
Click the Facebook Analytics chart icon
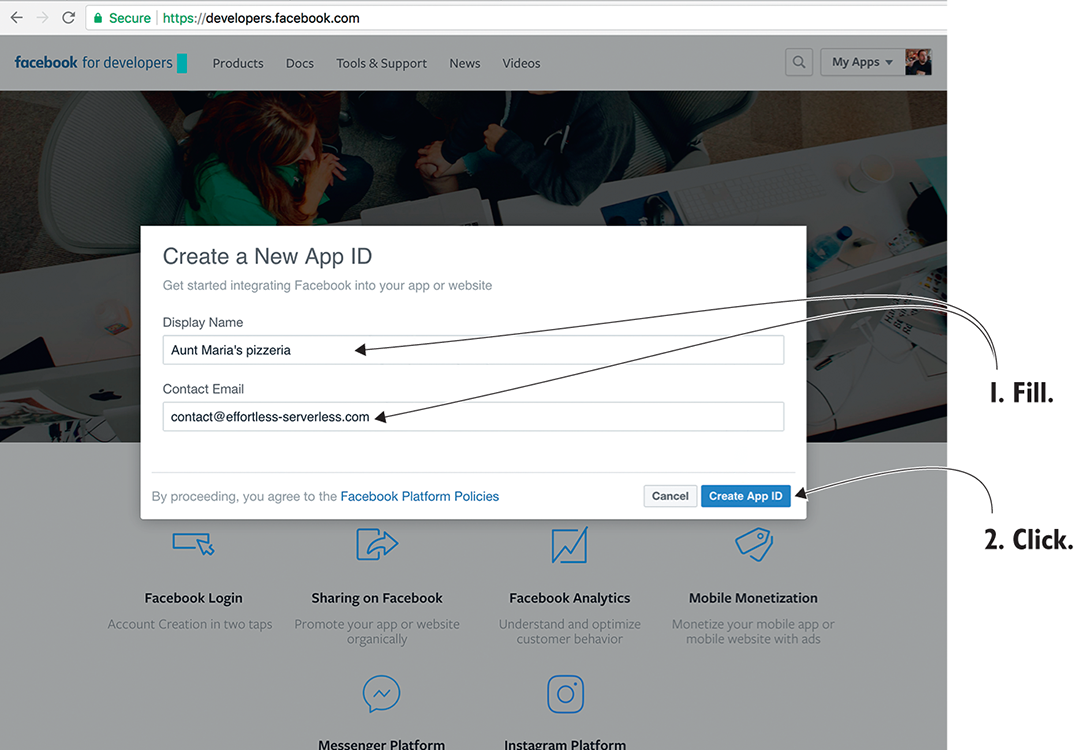[569, 545]
